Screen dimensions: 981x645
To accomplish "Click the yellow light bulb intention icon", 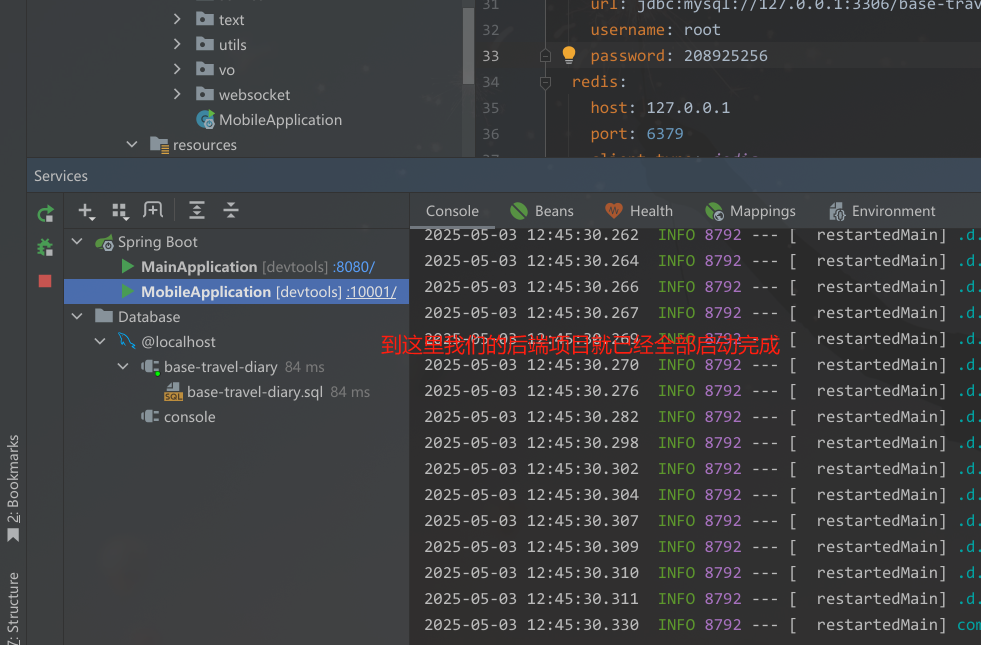I will point(569,55).
